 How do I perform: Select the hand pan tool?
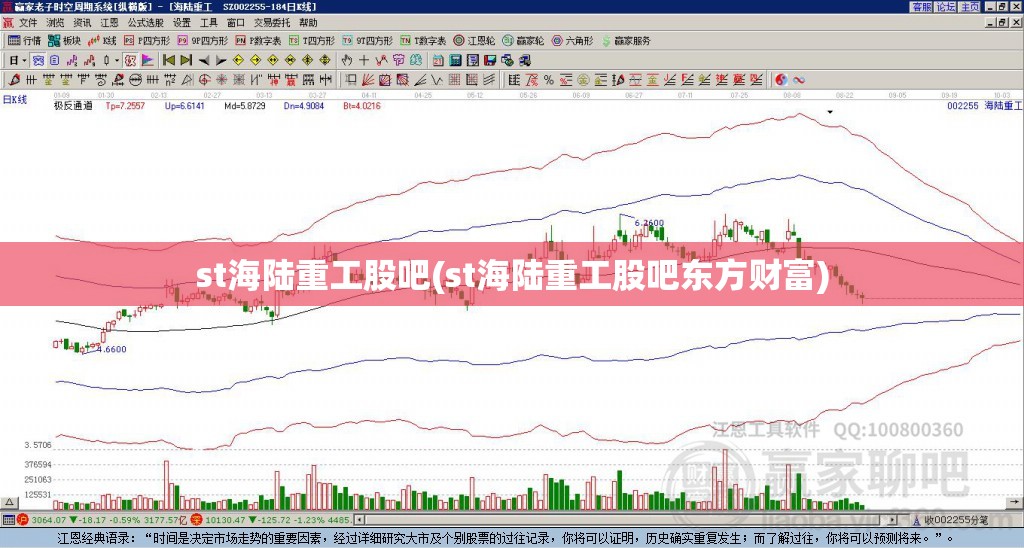(x=347, y=60)
